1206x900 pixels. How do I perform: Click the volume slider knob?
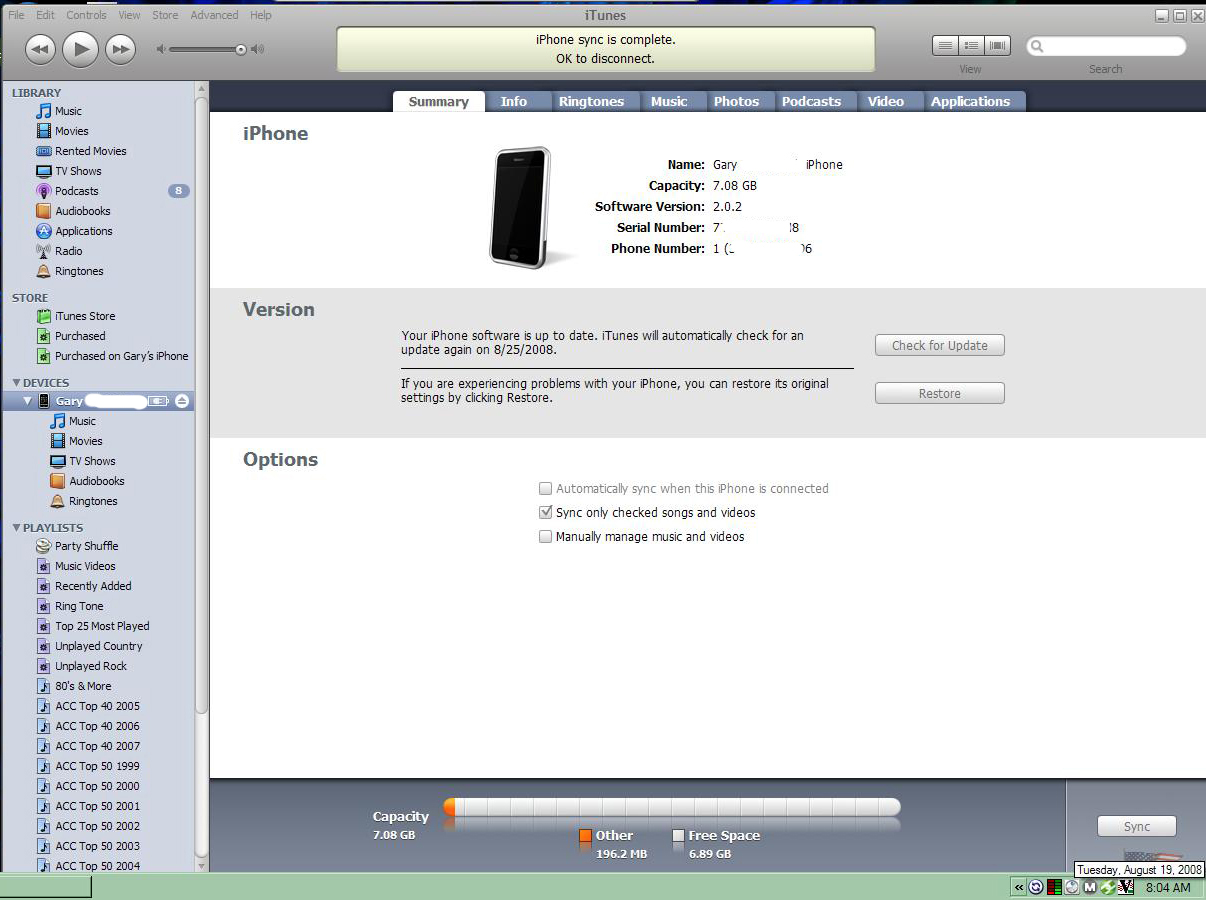pos(240,49)
